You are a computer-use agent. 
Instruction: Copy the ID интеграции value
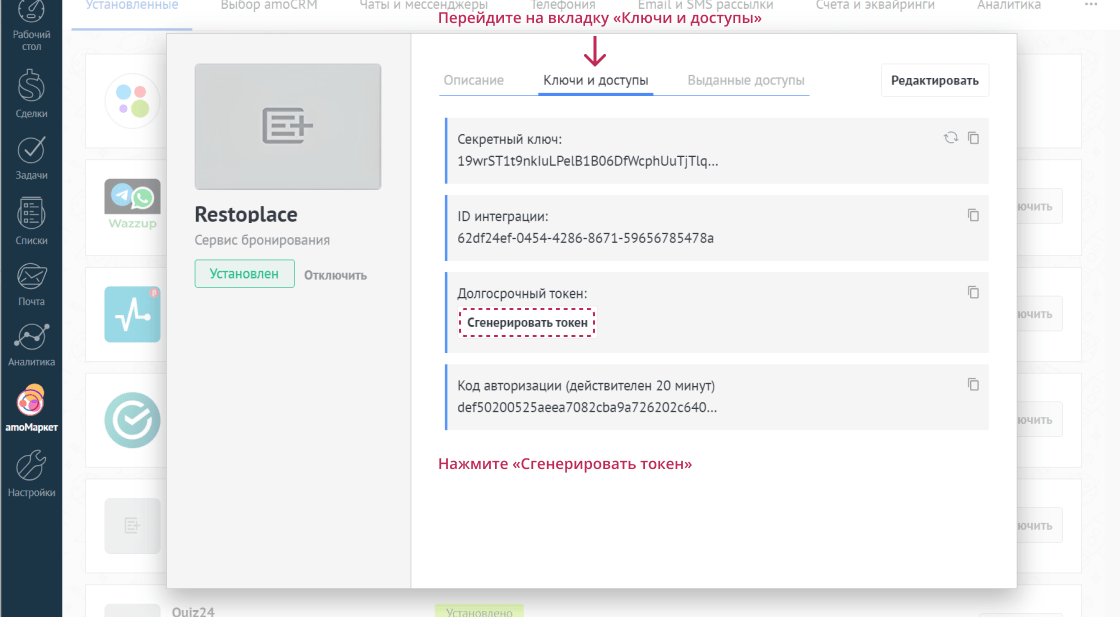tap(972, 214)
